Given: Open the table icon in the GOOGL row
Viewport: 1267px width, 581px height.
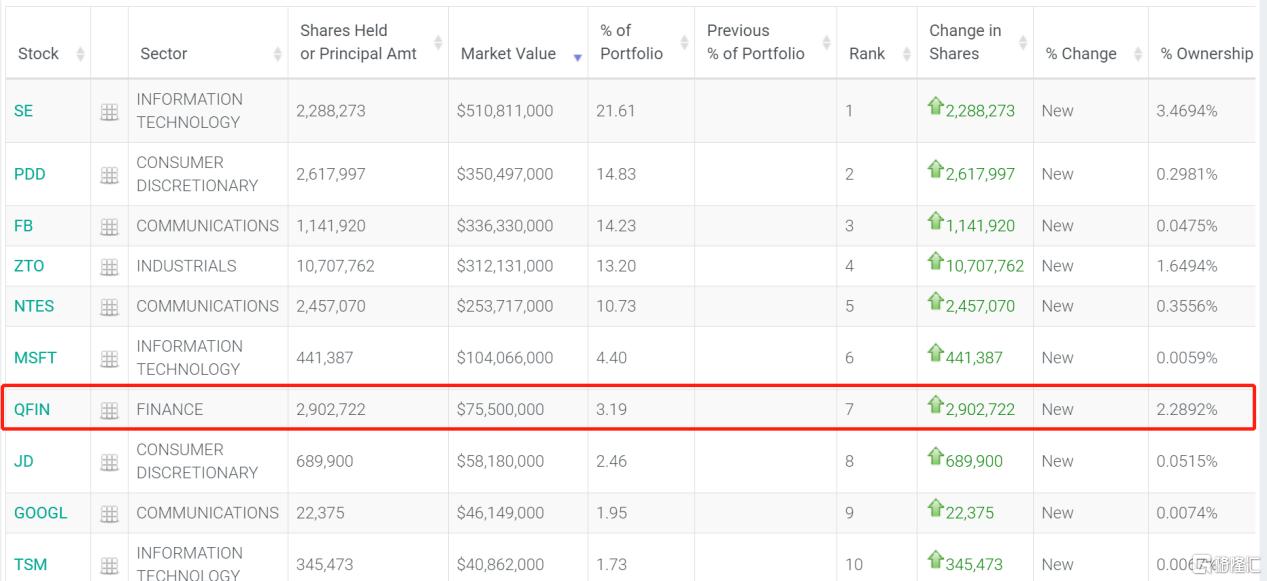Looking at the screenshot, I should [110, 514].
